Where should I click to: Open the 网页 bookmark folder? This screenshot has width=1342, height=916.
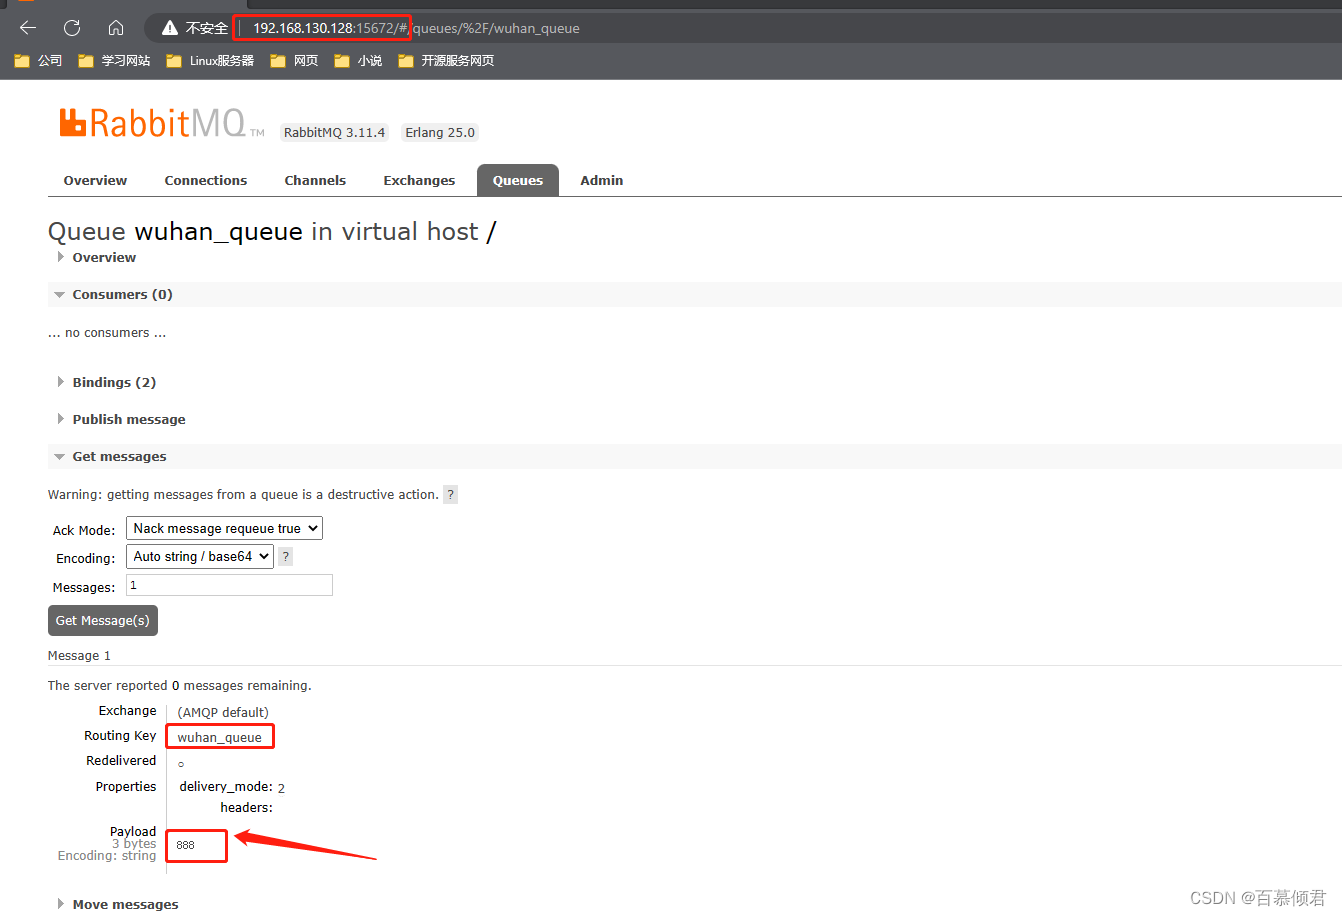(x=294, y=61)
